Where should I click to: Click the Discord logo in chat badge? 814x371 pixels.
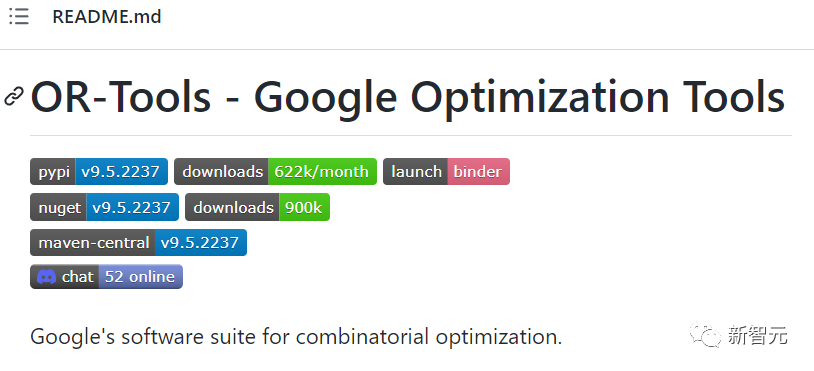(x=46, y=277)
